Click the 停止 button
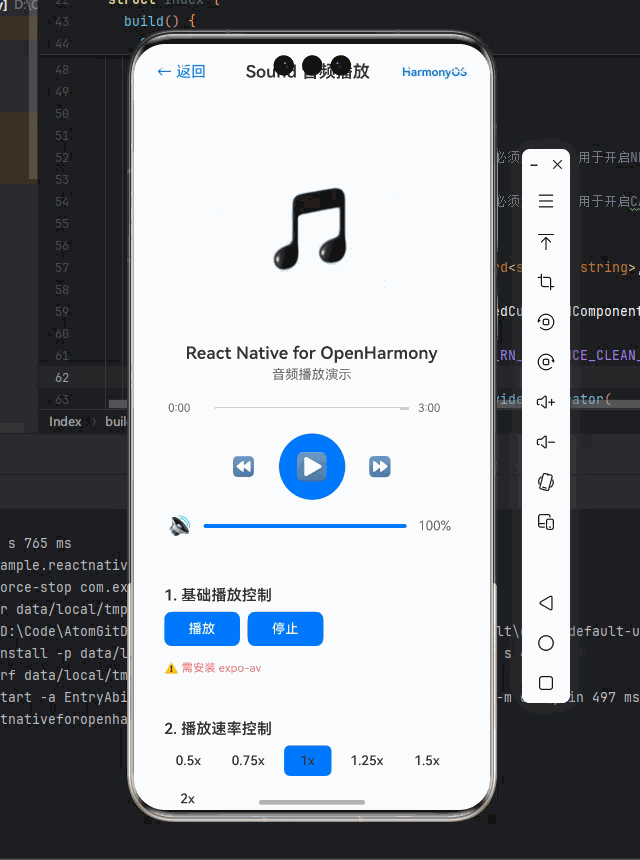This screenshot has height=860, width=640. pyautogui.click(x=285, y=629)
